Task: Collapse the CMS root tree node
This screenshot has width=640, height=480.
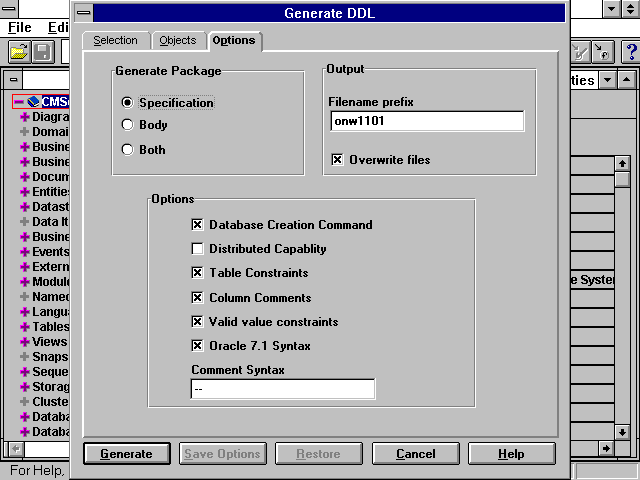Action: pyautogui.click(x=18, y=102)
